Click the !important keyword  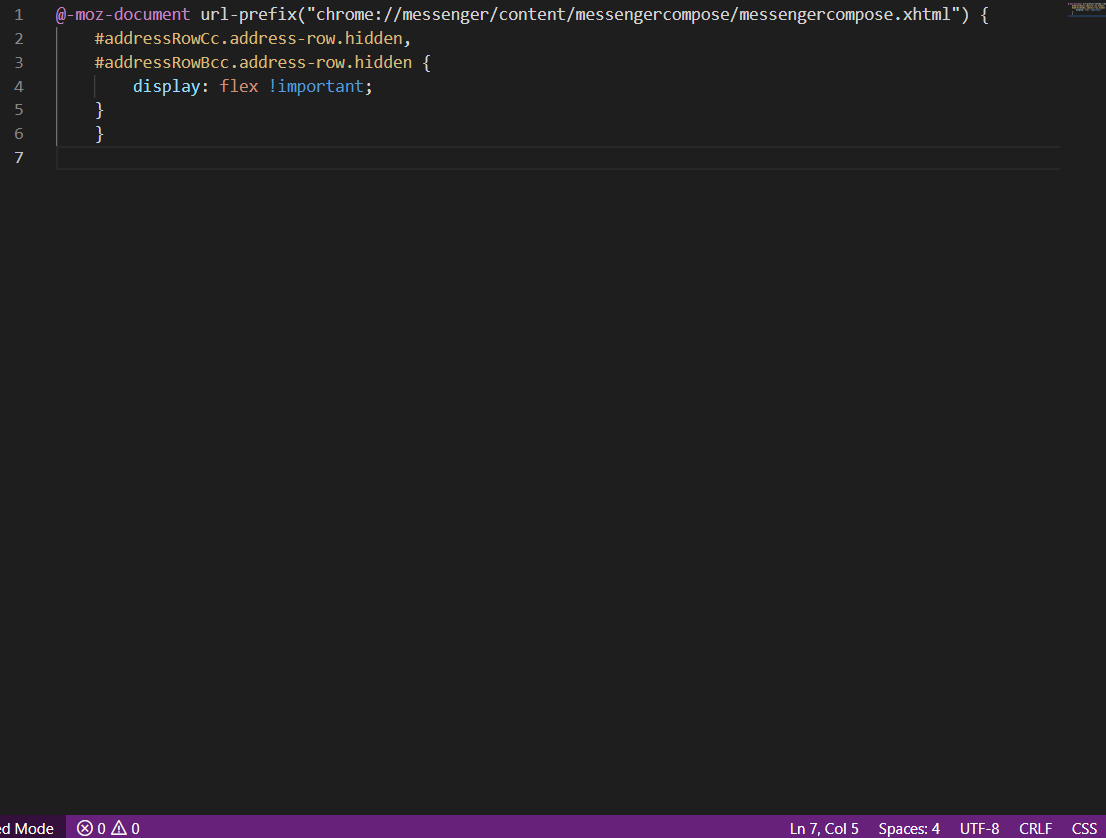pos(316,86)
